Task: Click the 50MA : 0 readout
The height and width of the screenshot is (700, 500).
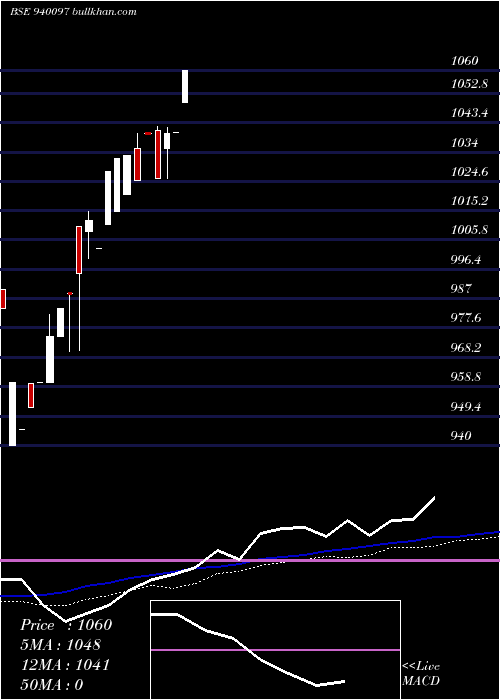Action: (x=52, y=685)
